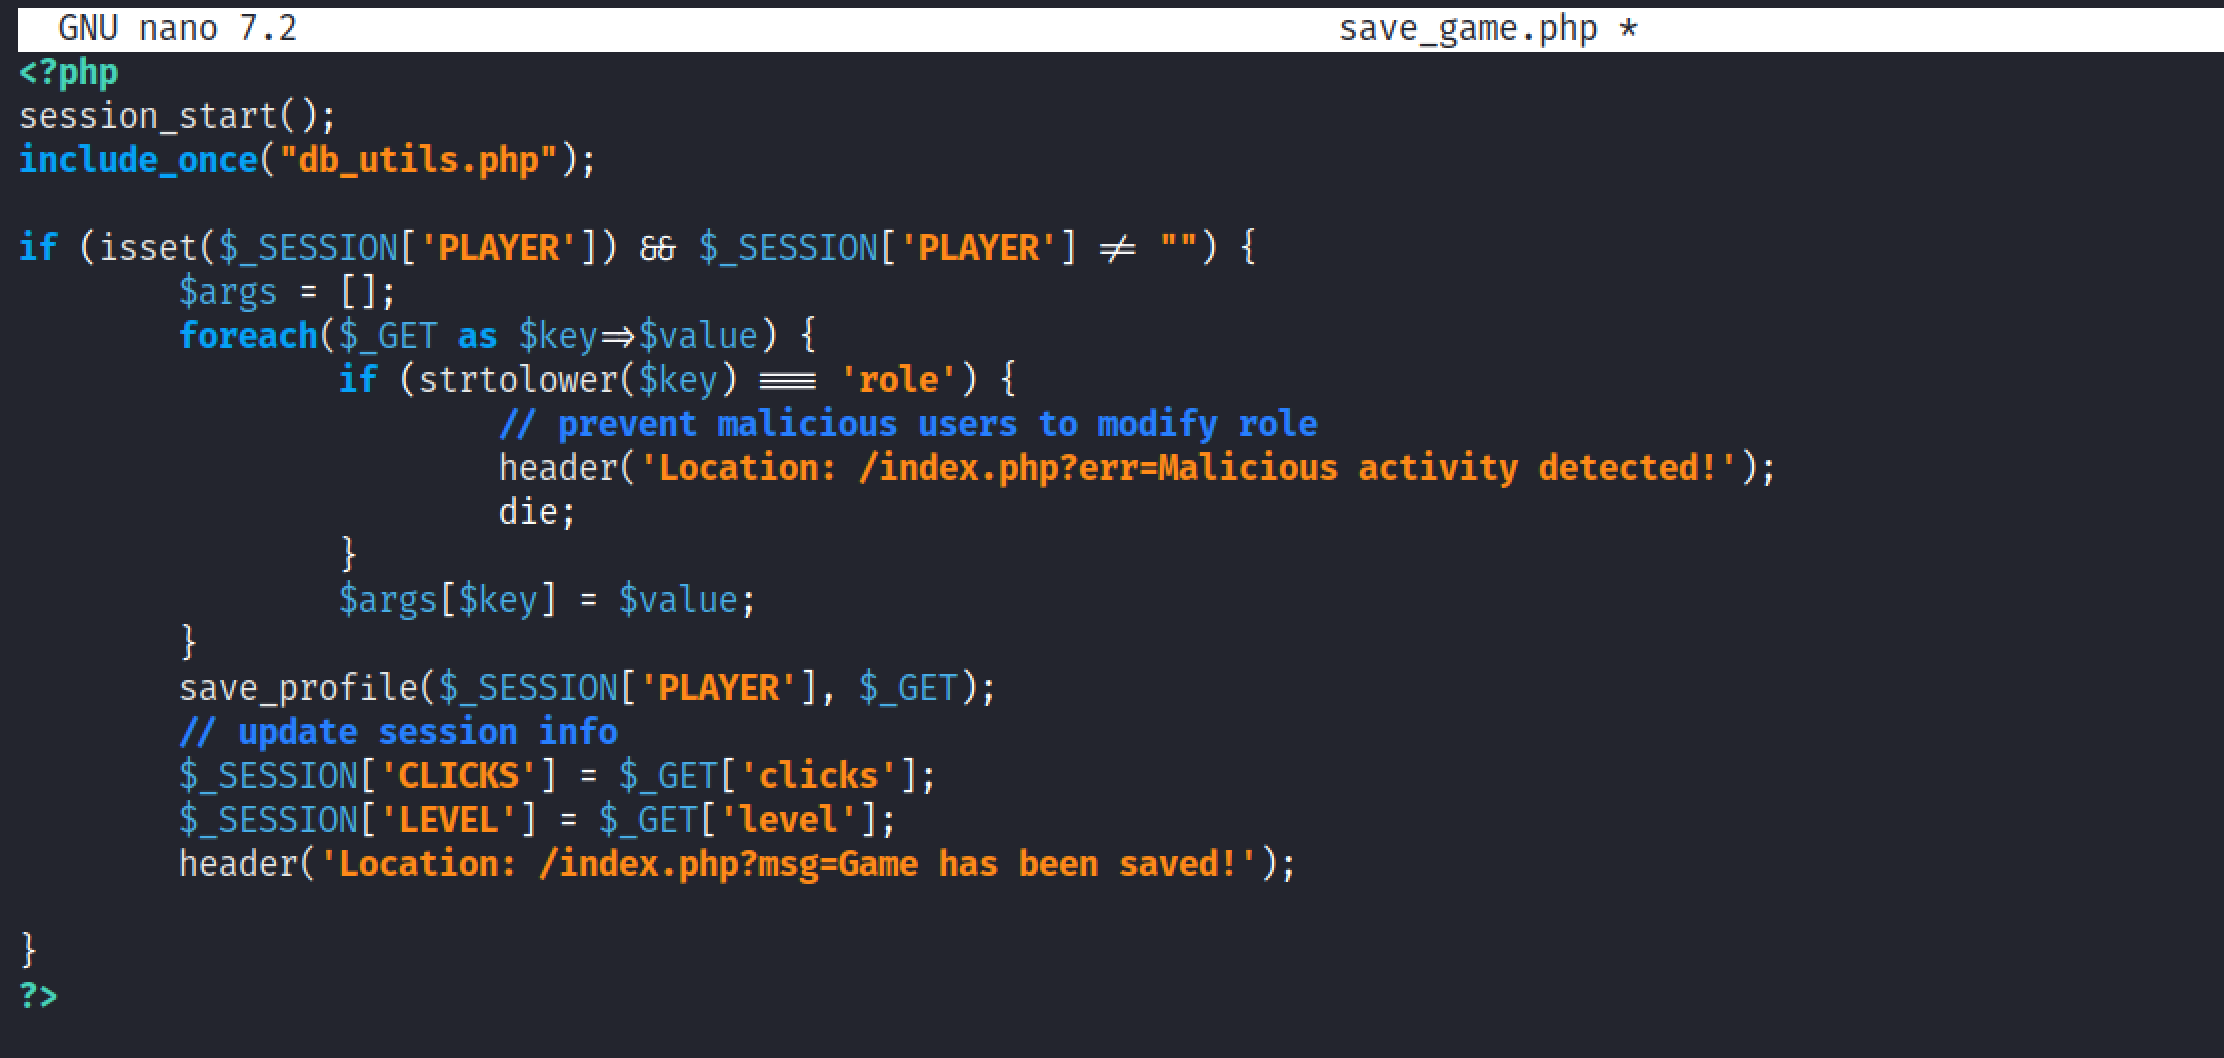Click the $_GET variable in foreach line
This screenshot has height=1058, width=2224.
coord(388,336)
